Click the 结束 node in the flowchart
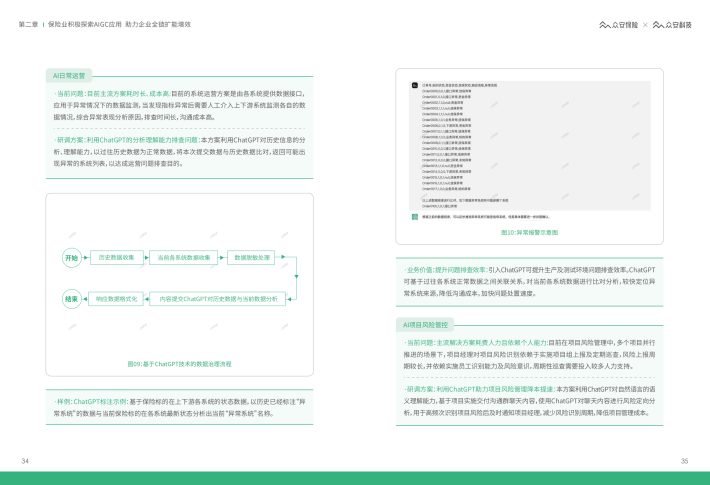710x485 pixels. [71, 298]
